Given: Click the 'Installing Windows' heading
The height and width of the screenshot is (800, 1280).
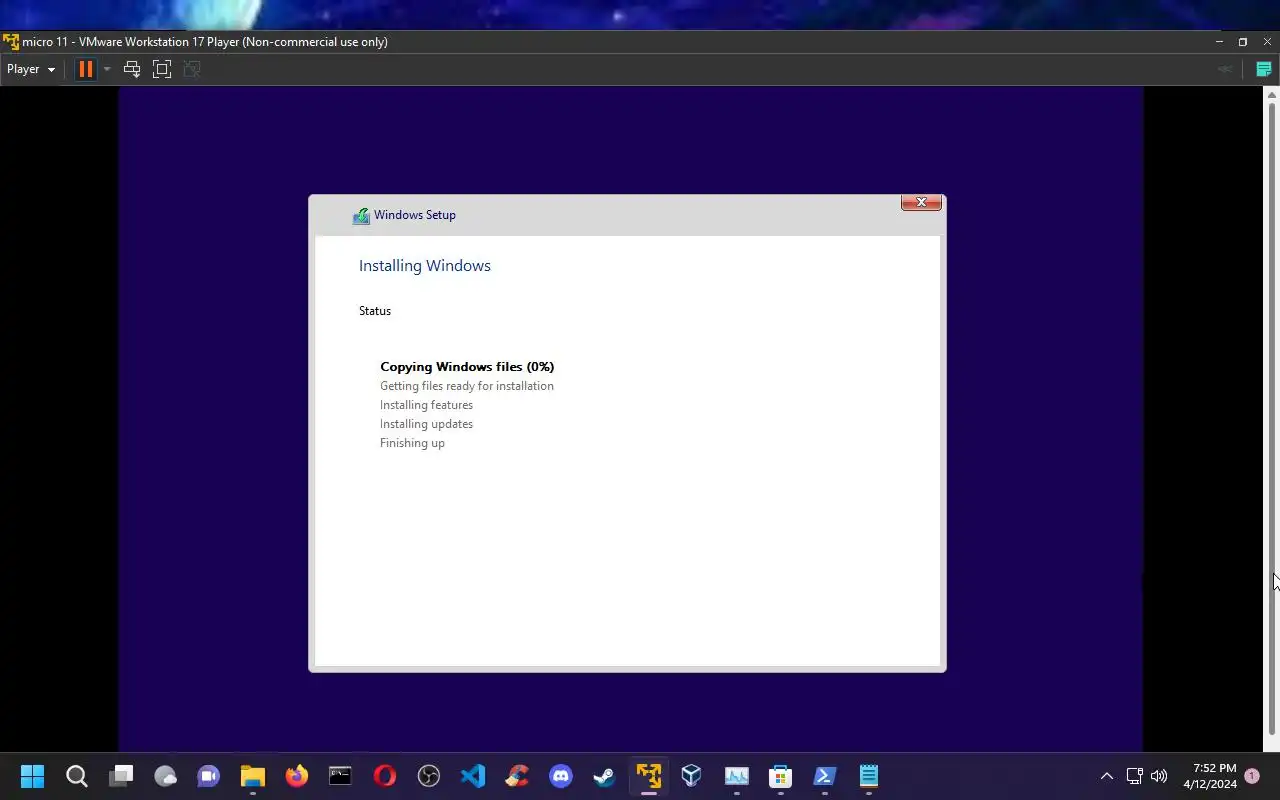Looking at the screenshot, I should [x=425, y=265].
